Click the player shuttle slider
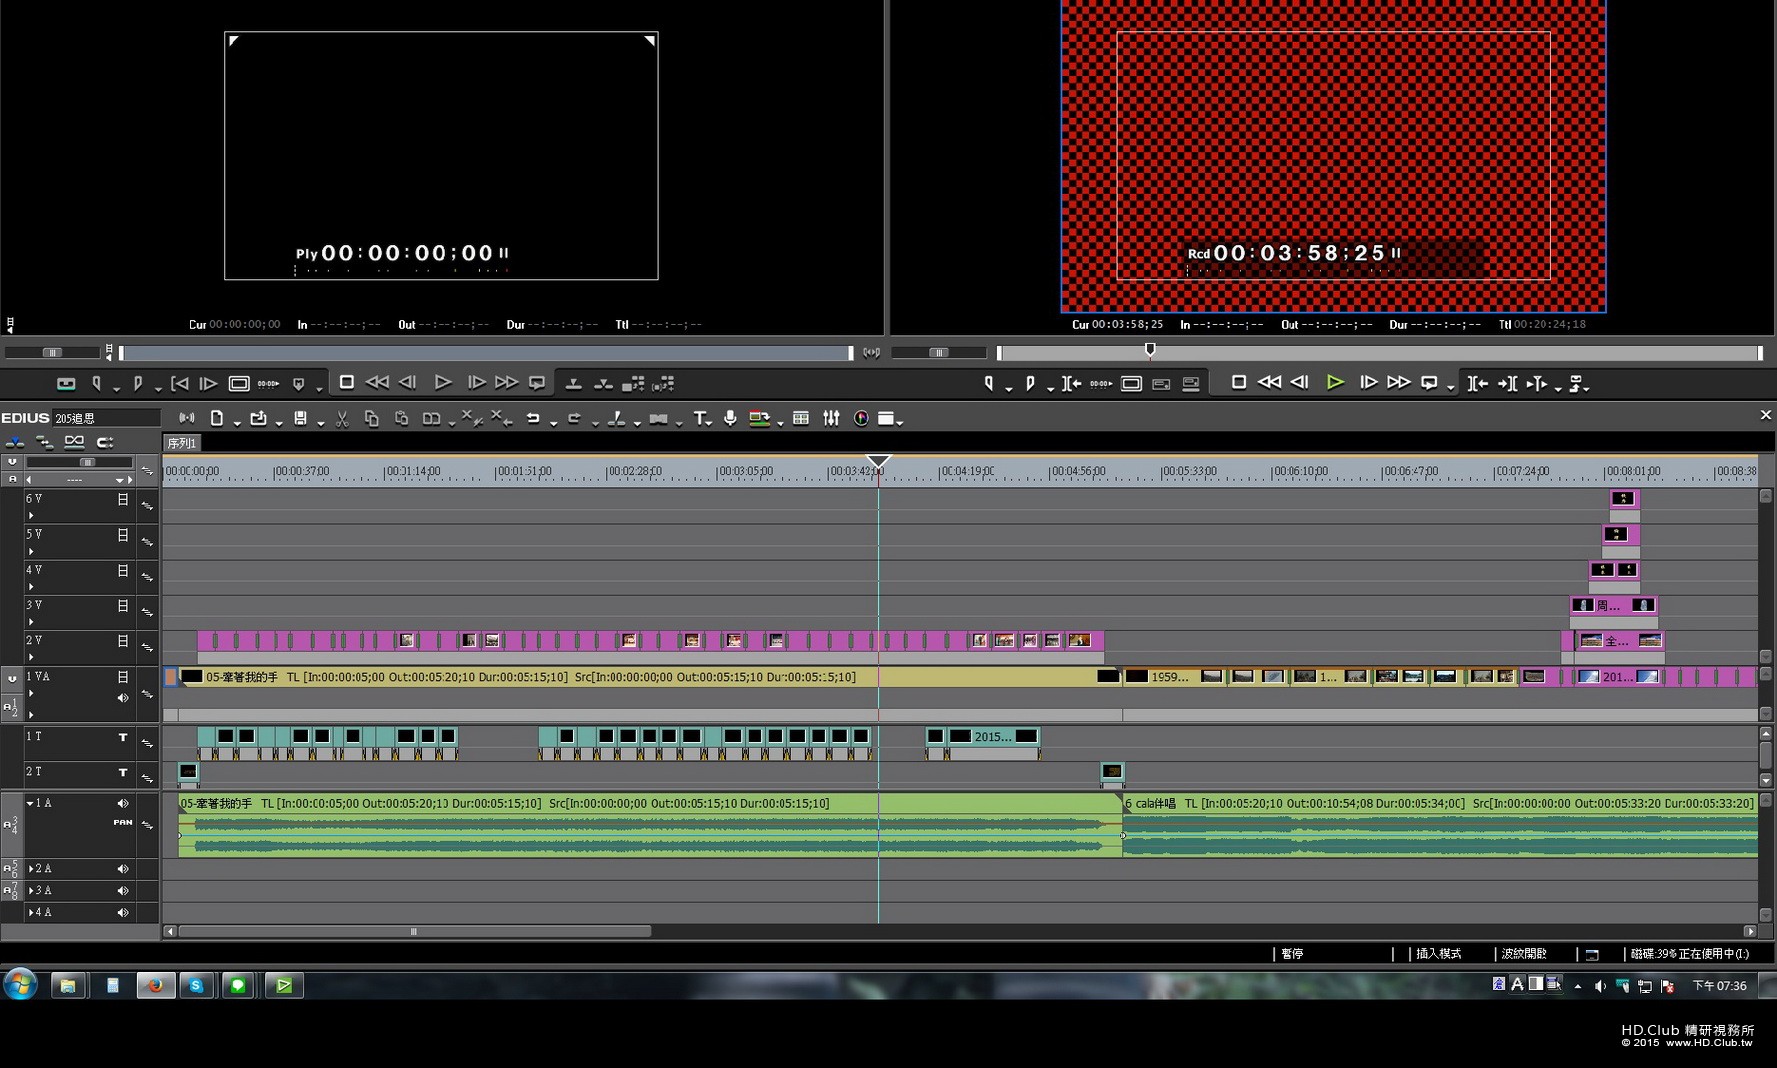The height and width of the screenshot is (1068, 1777). tap(52, 353)
